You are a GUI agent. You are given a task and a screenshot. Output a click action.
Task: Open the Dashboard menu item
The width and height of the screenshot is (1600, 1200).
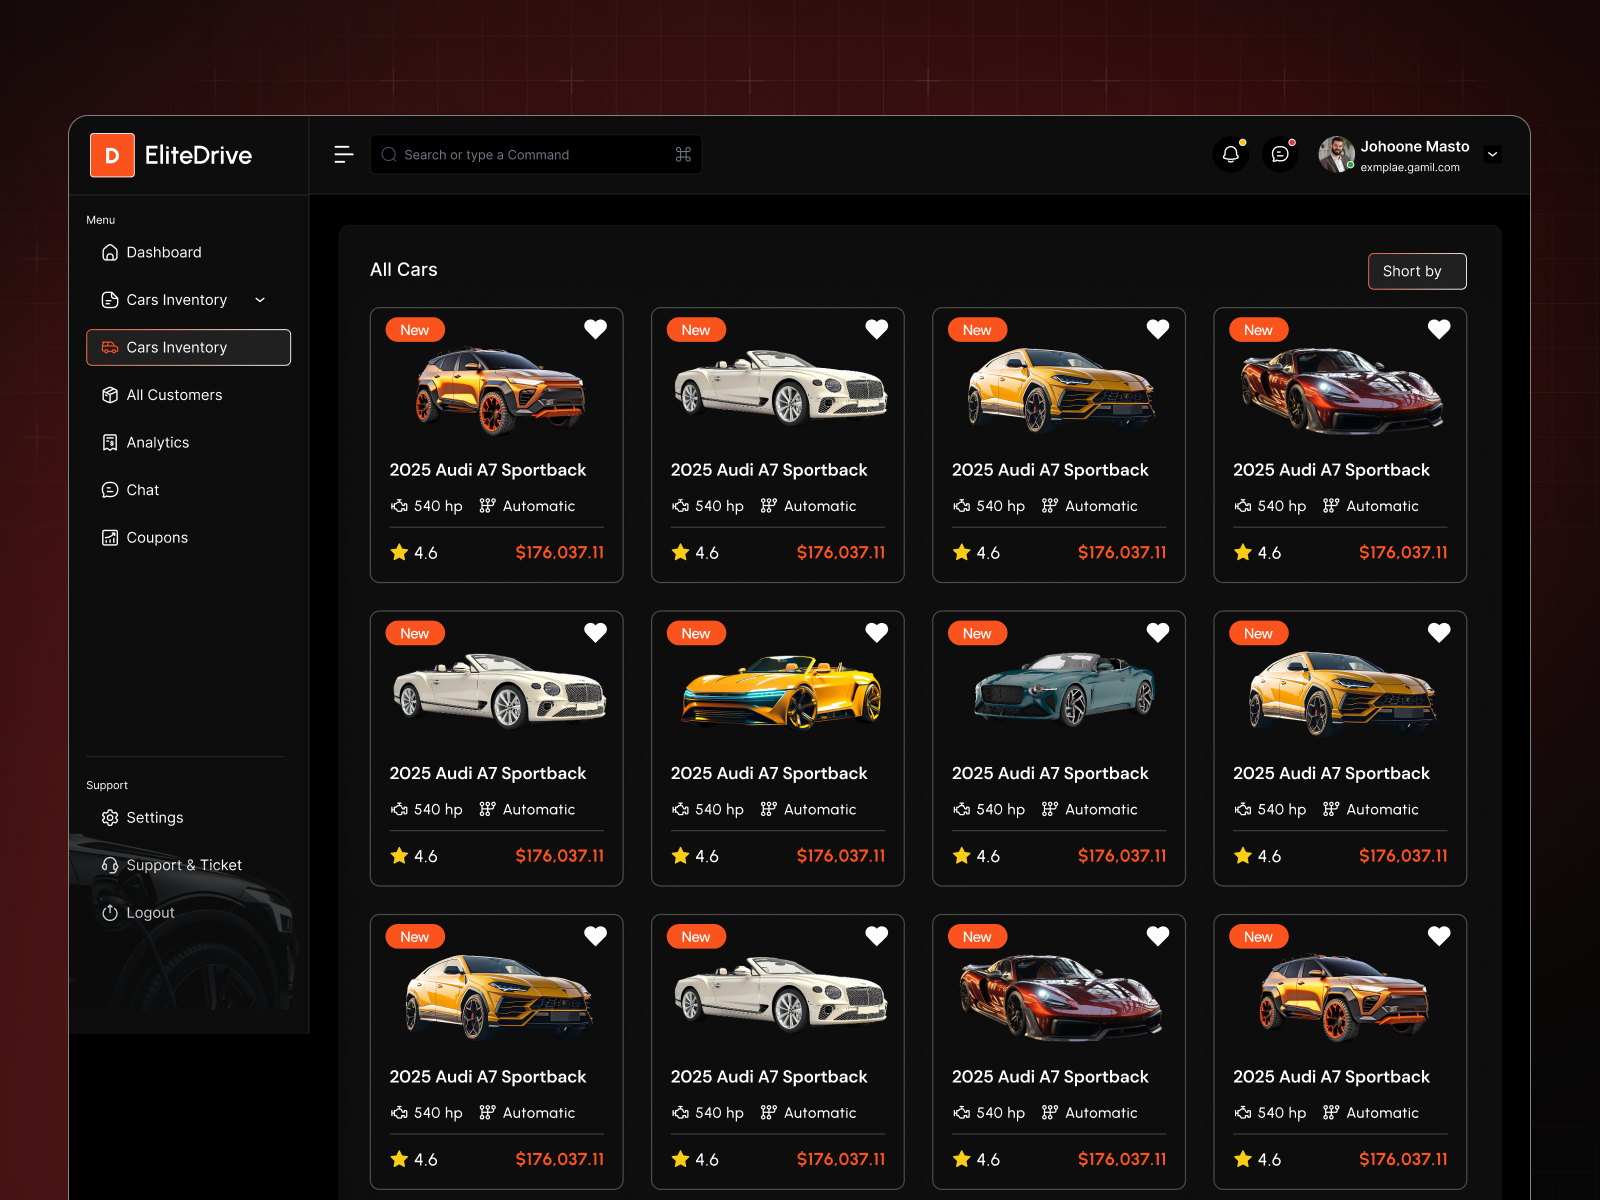click(x=163, y=252)
